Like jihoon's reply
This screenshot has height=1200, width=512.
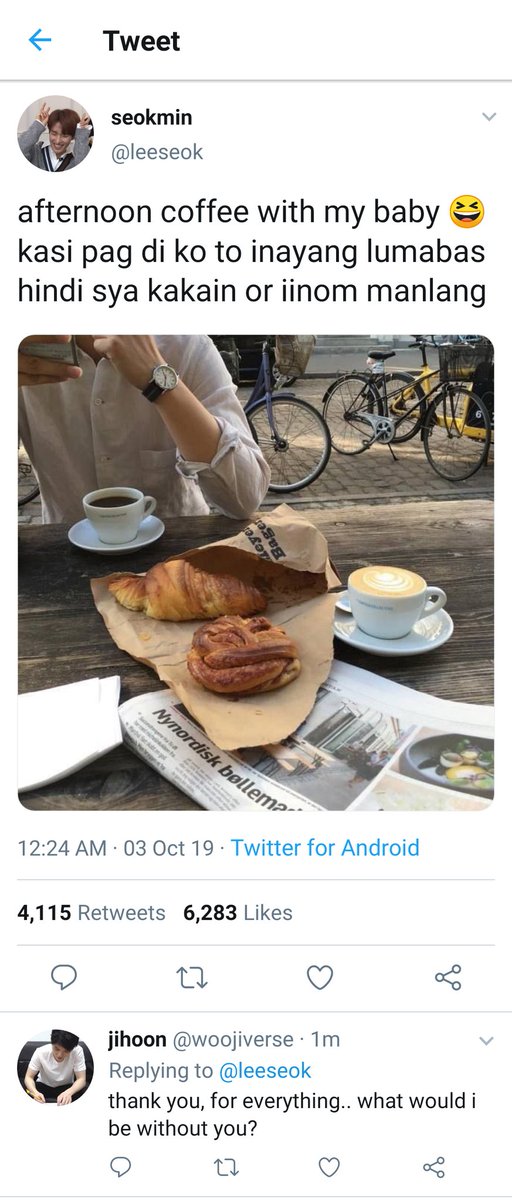tap(329, 1167)
